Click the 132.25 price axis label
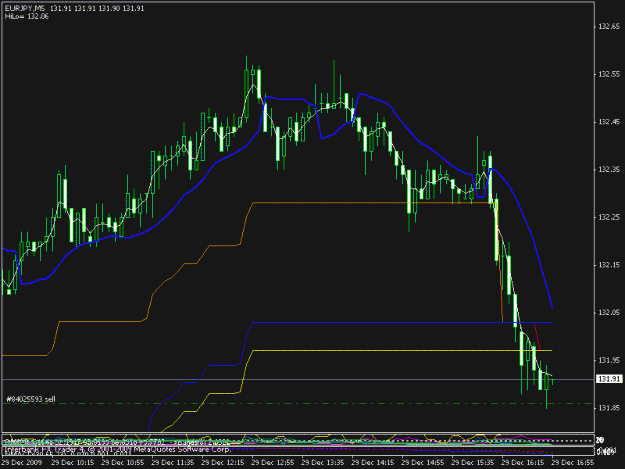 click(x=609, y=217)
